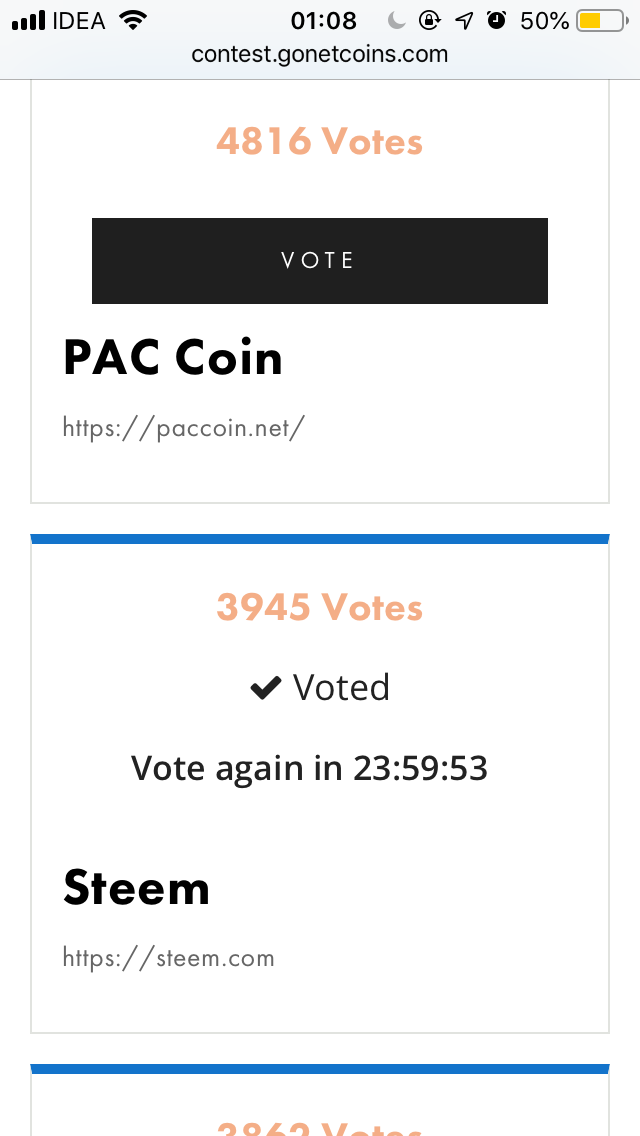Tap the blue bar atop Steem card
The height and width of the screenshot is (1136, 640).
(320, 538)
